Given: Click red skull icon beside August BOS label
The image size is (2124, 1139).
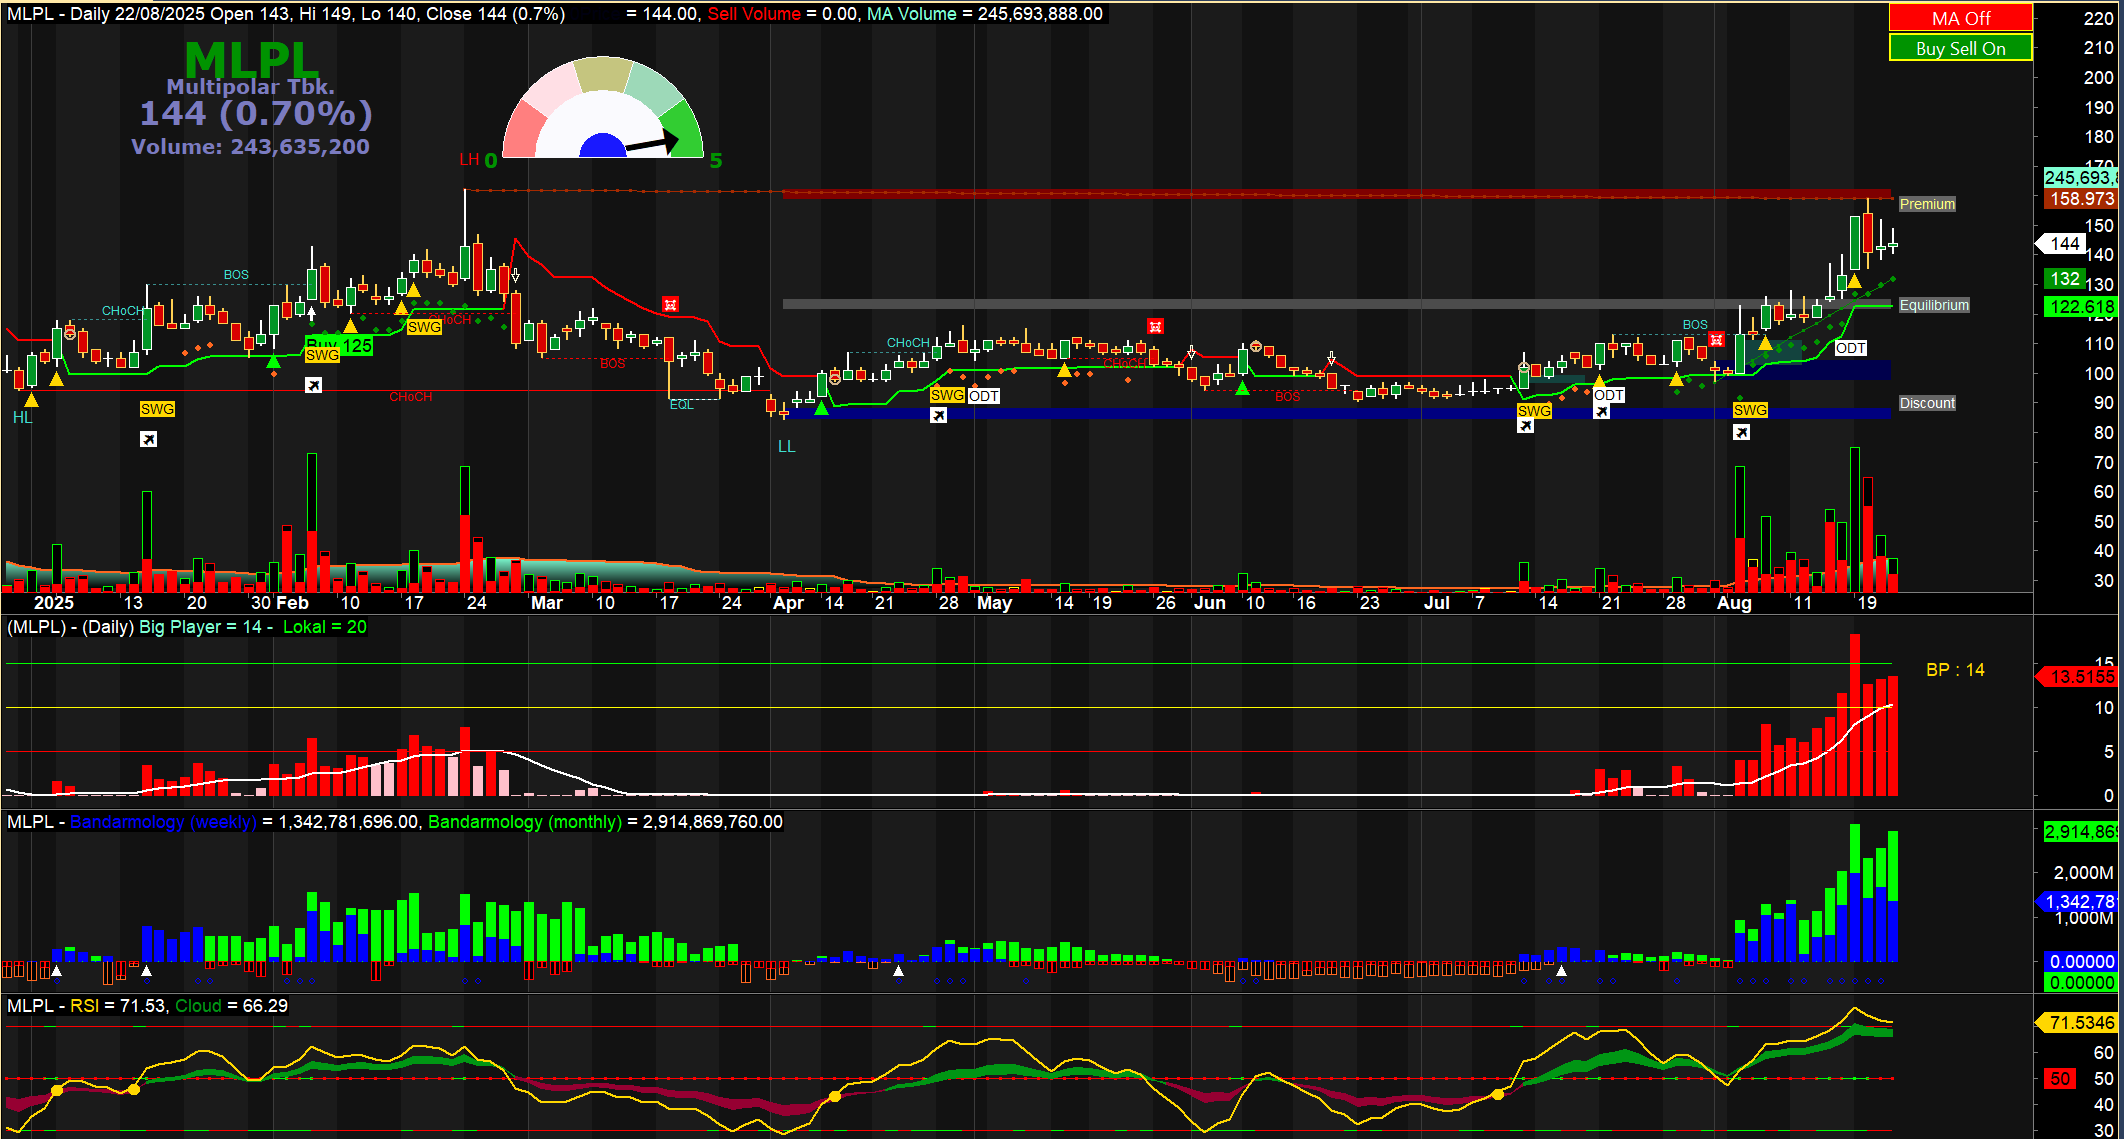Looking at the screenshot, I should click(x=1716, y=340).
